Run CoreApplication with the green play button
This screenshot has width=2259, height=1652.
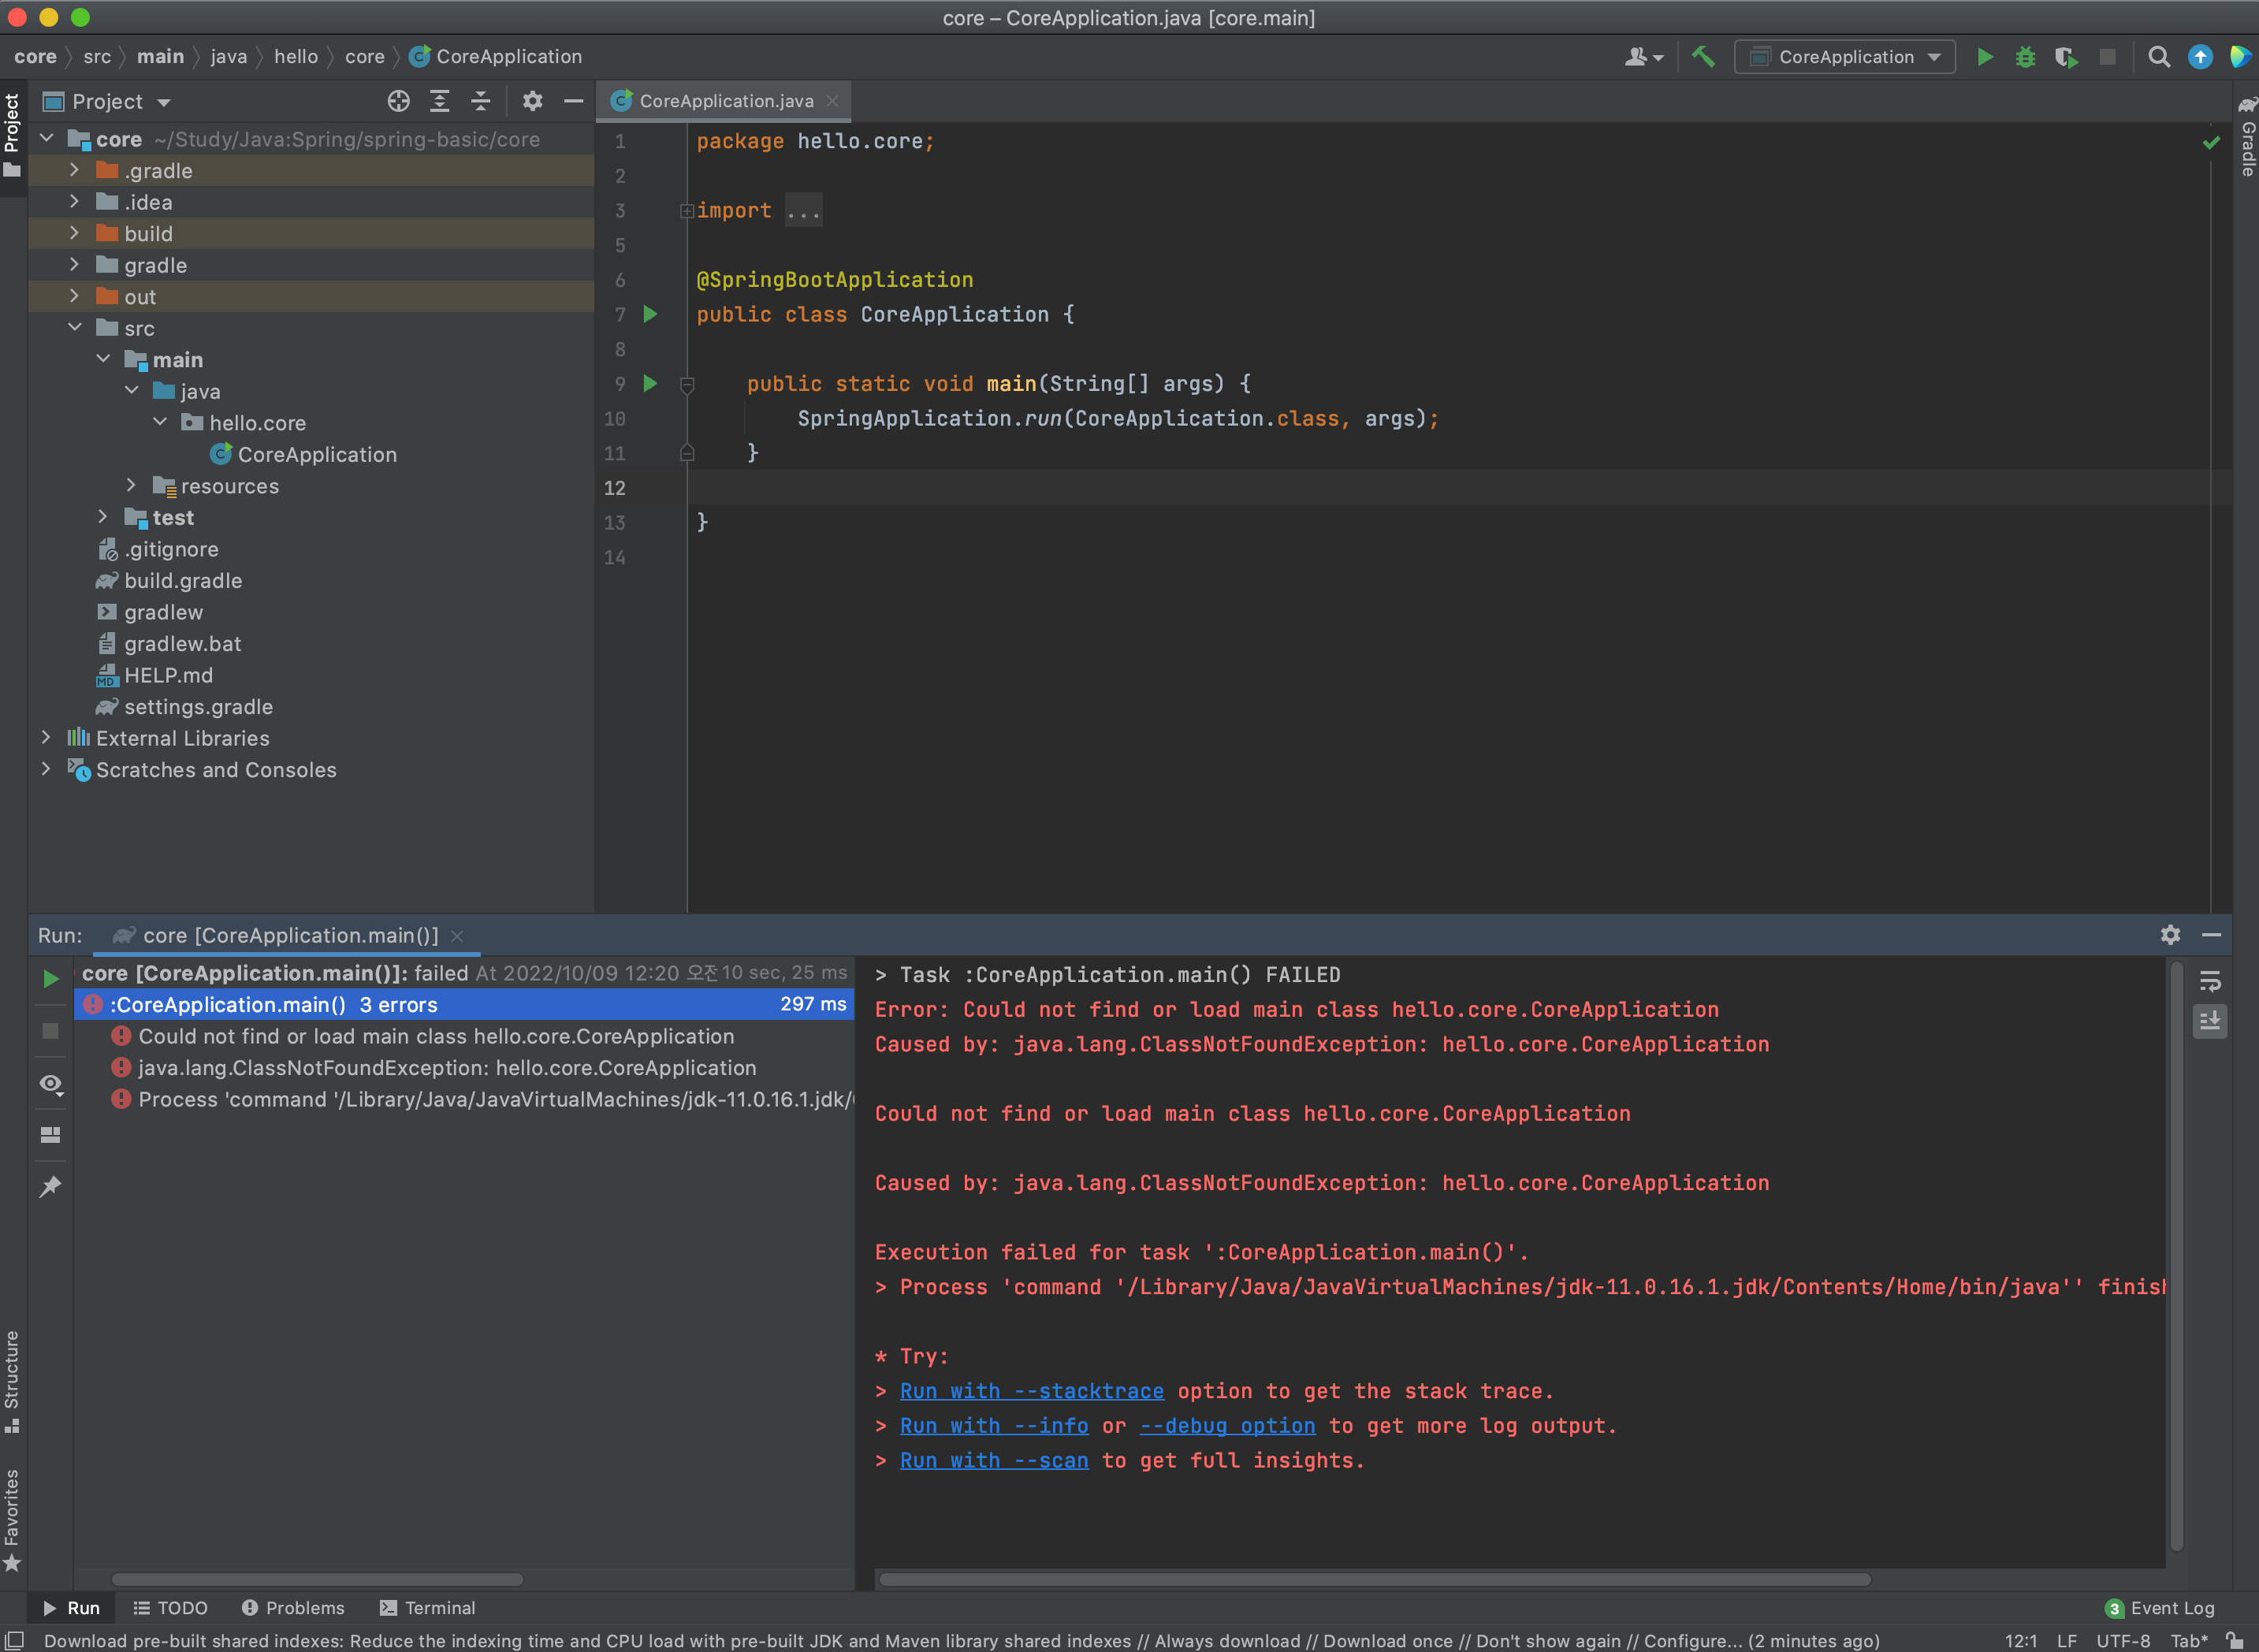(1985, 57)
